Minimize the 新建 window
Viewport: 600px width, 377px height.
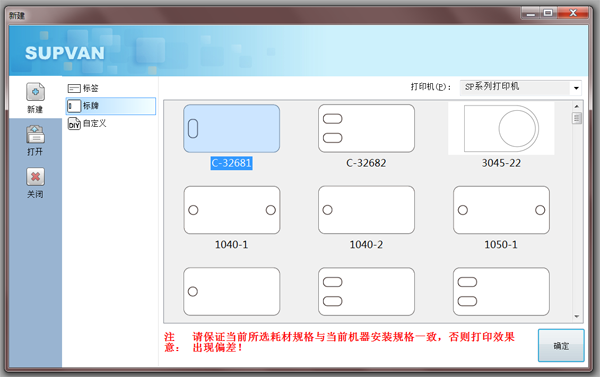[531, 13]
